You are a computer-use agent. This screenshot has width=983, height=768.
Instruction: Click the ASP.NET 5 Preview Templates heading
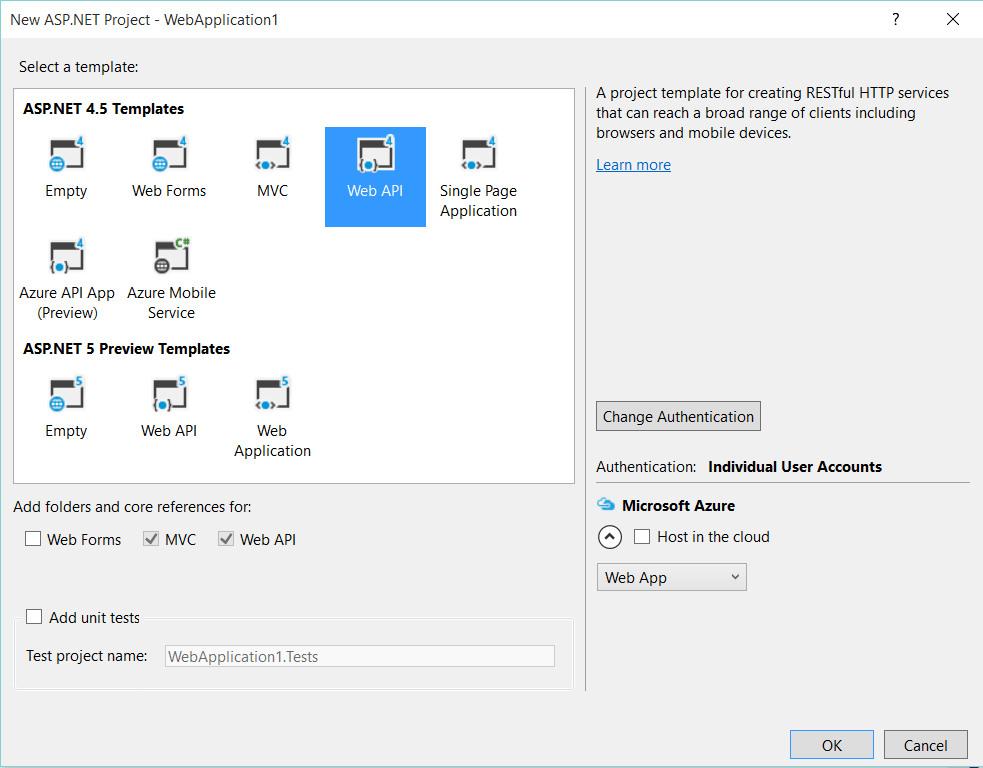[127, 349]
